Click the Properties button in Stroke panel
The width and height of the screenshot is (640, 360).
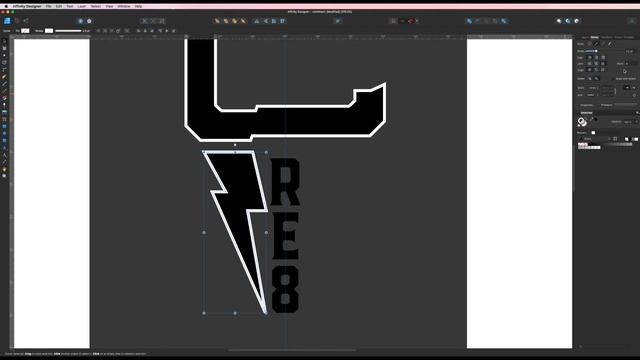coord(587,105)
